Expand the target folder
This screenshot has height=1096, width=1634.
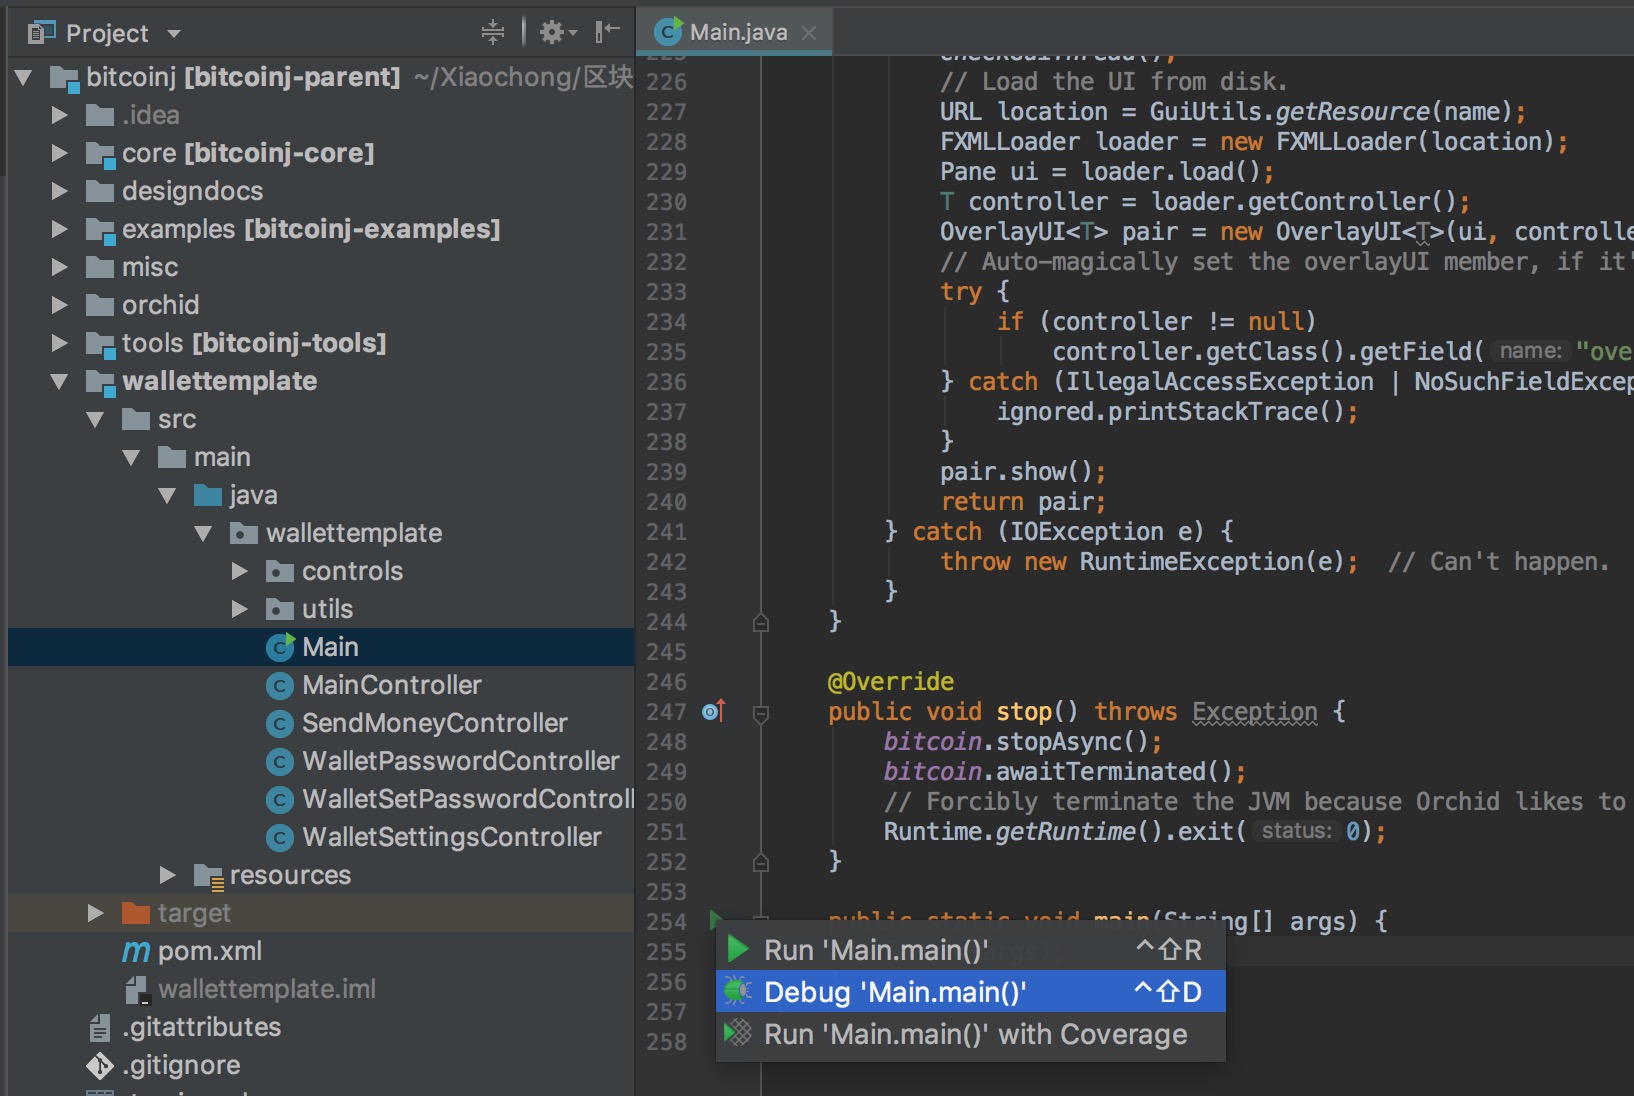(x=95, y=913)
